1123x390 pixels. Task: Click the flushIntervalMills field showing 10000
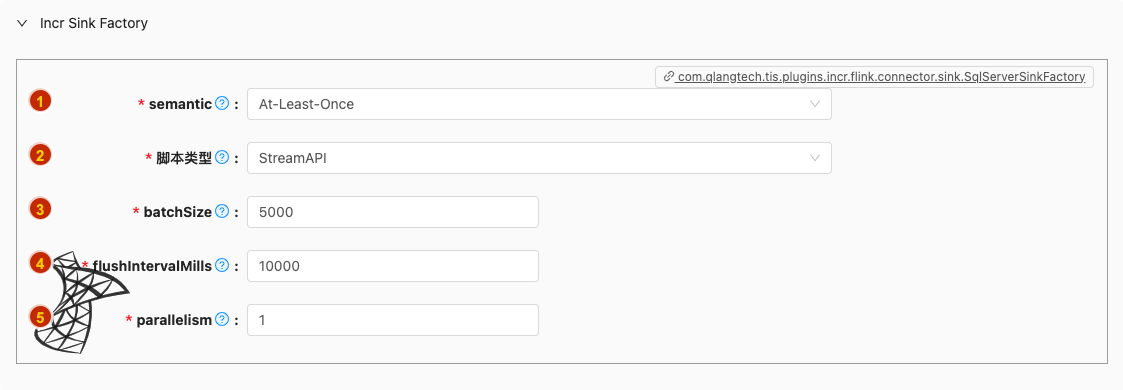click(392, 265)
